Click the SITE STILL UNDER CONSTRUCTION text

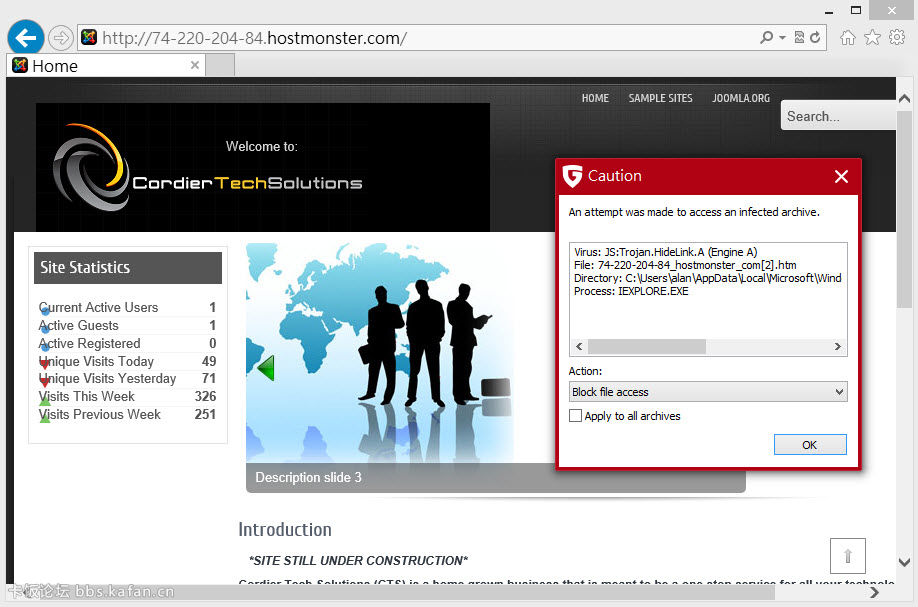[x=358, y=561]
